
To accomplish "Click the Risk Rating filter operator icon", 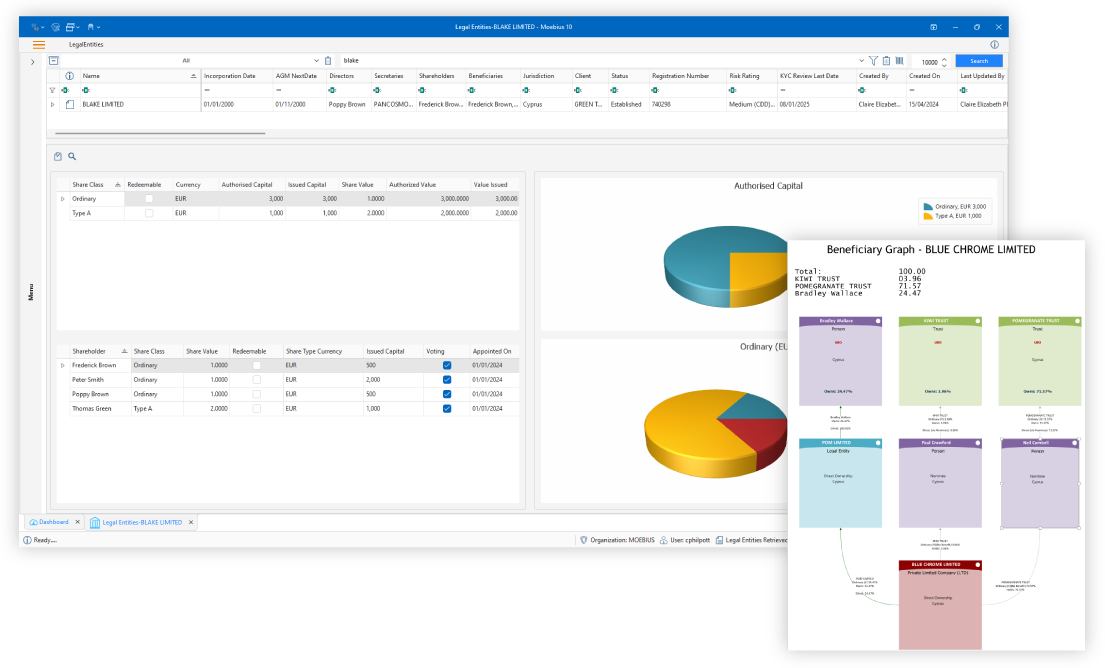I will (x=733, y=90).
